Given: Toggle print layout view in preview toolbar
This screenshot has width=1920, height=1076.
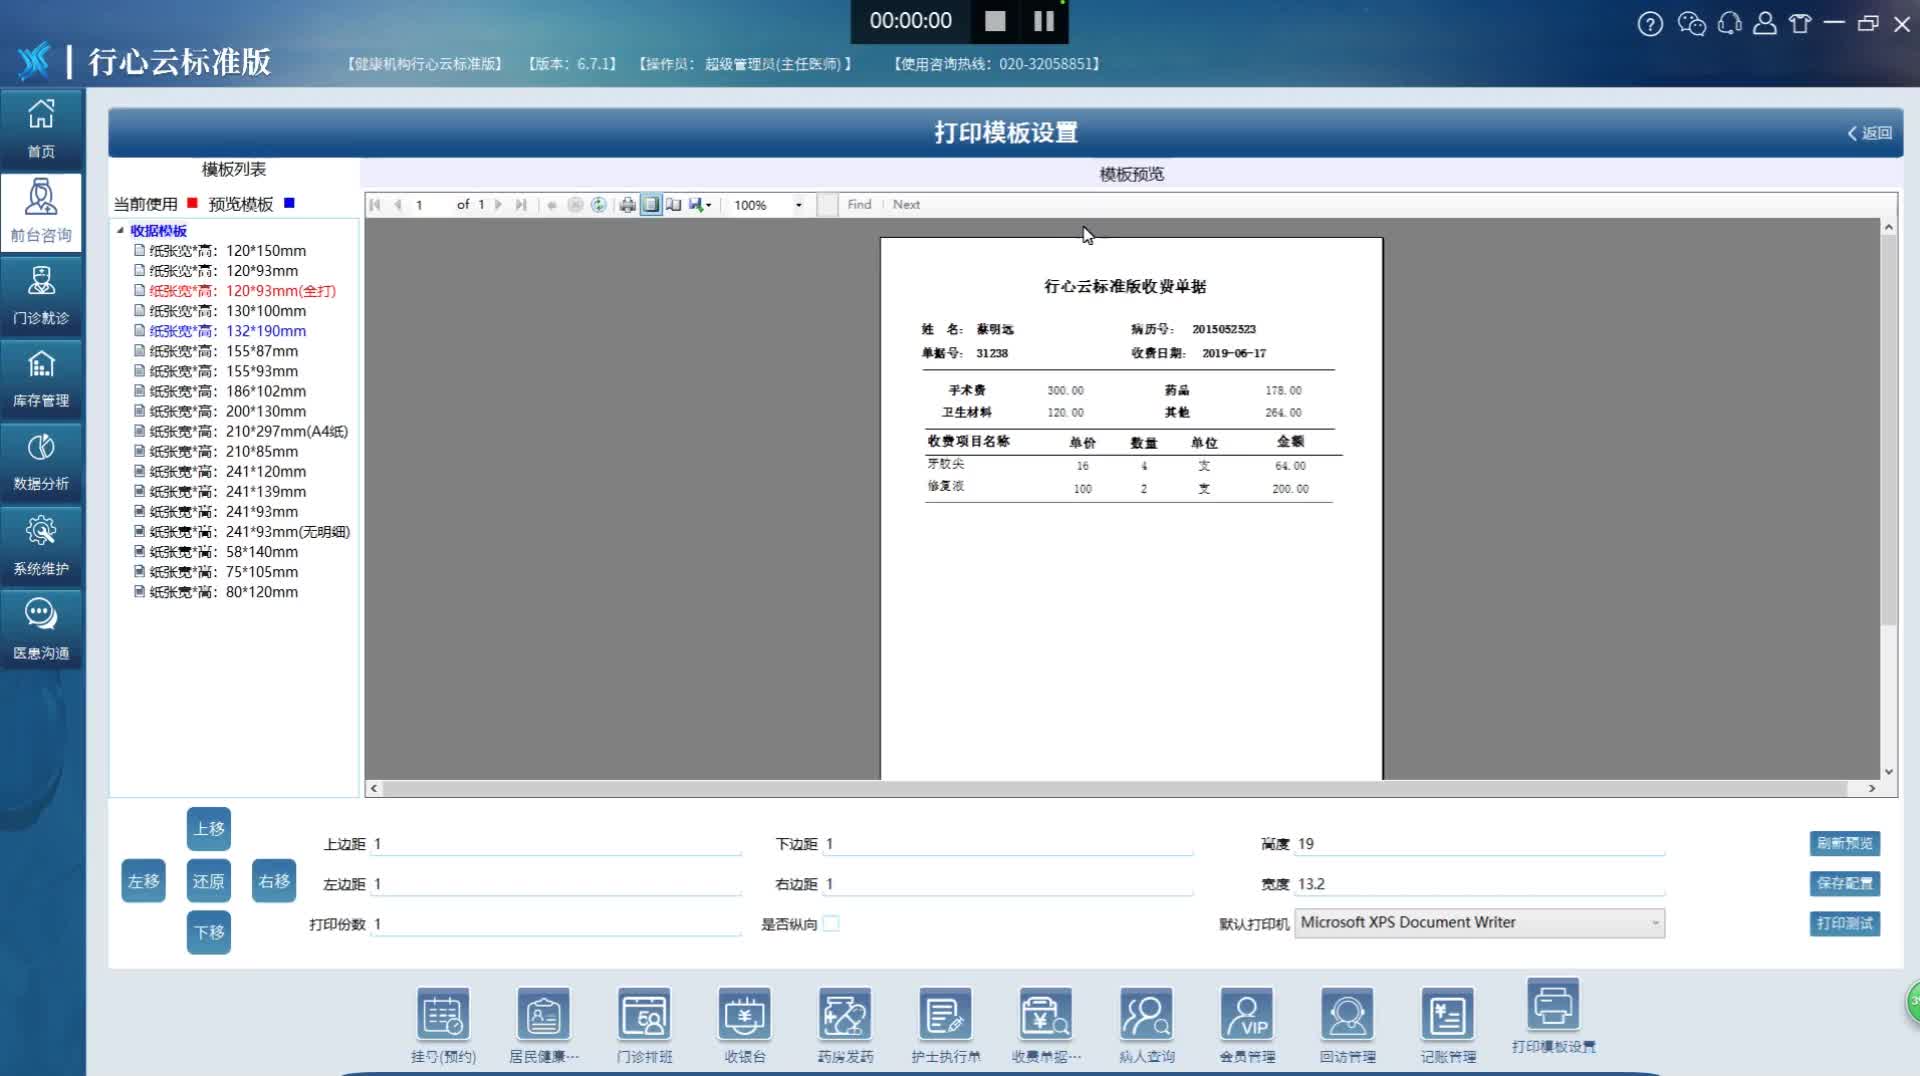Looking at the screenshot, I should point(651,205).
